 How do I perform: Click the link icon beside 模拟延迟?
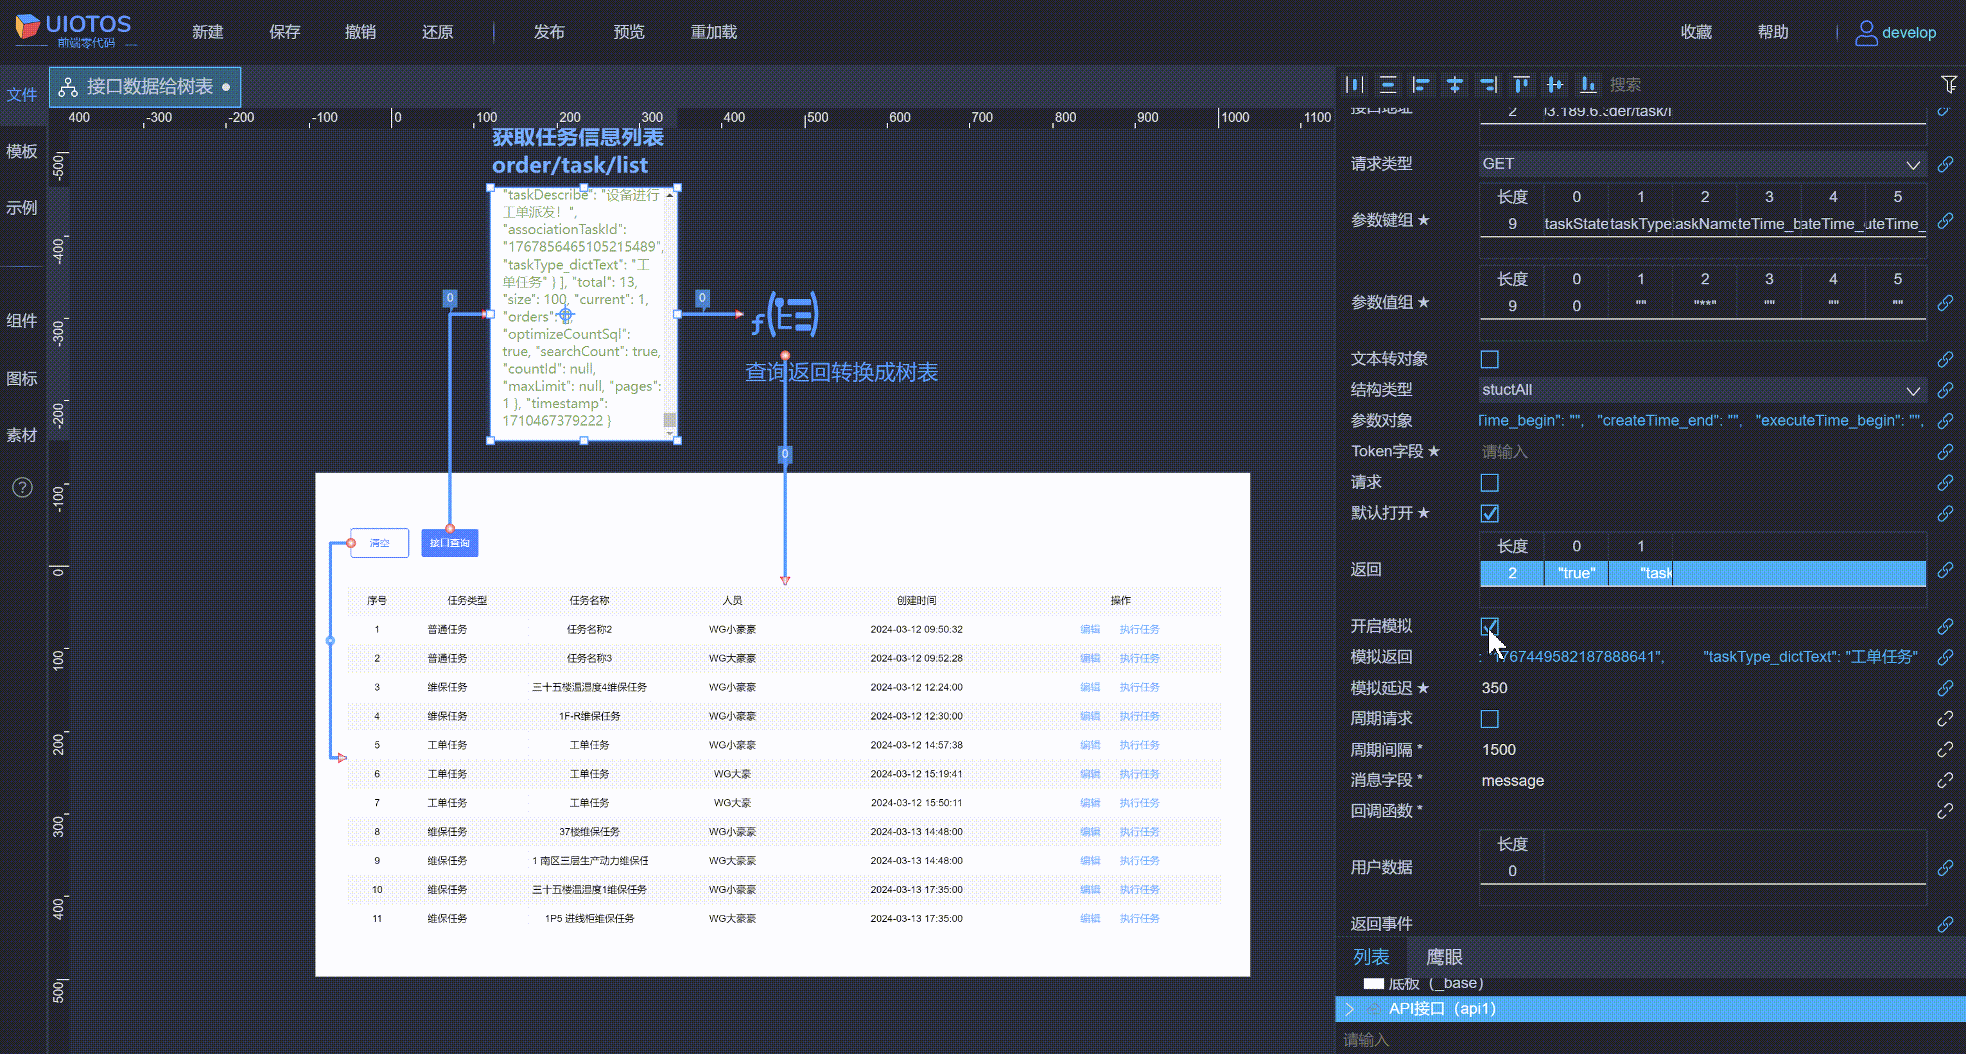pos(1945,688)
